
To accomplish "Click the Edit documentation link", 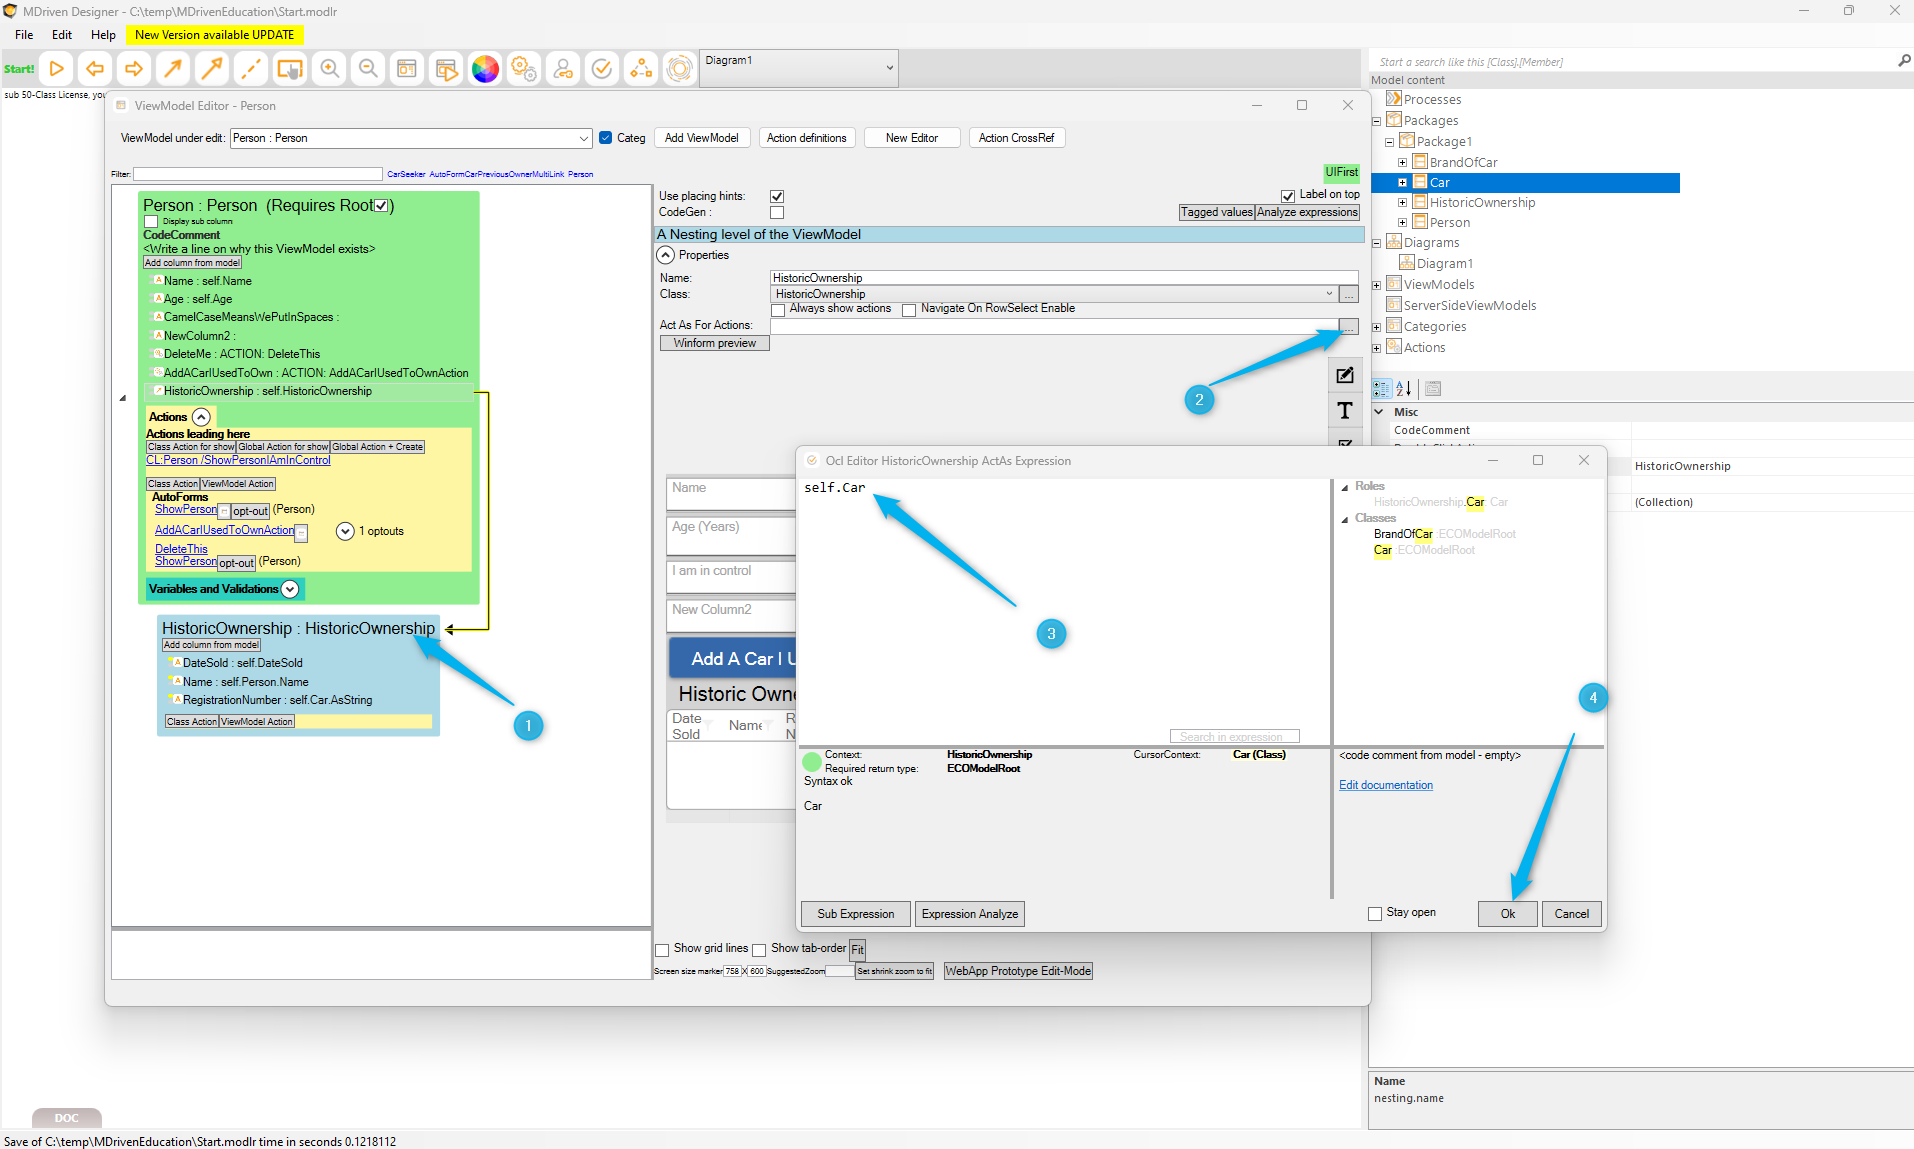I will pyautogui.click(x=1385, y=785).
